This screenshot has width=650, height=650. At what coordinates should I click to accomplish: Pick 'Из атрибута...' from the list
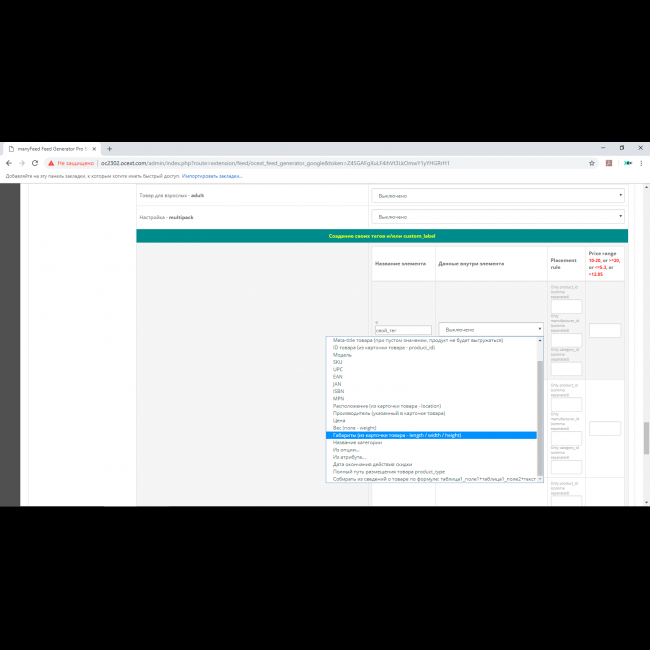(x=350, y=457)
